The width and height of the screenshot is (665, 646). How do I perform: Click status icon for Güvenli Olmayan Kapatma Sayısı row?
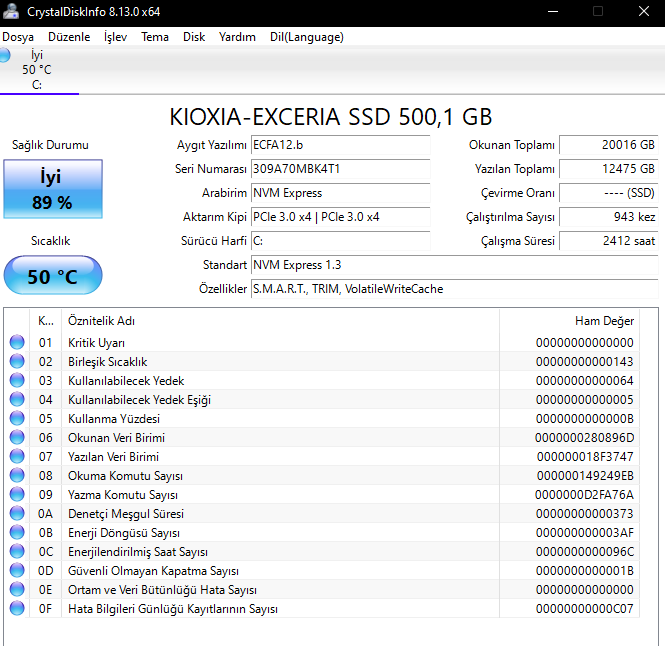pyautogui.click(x=17, y=570)
